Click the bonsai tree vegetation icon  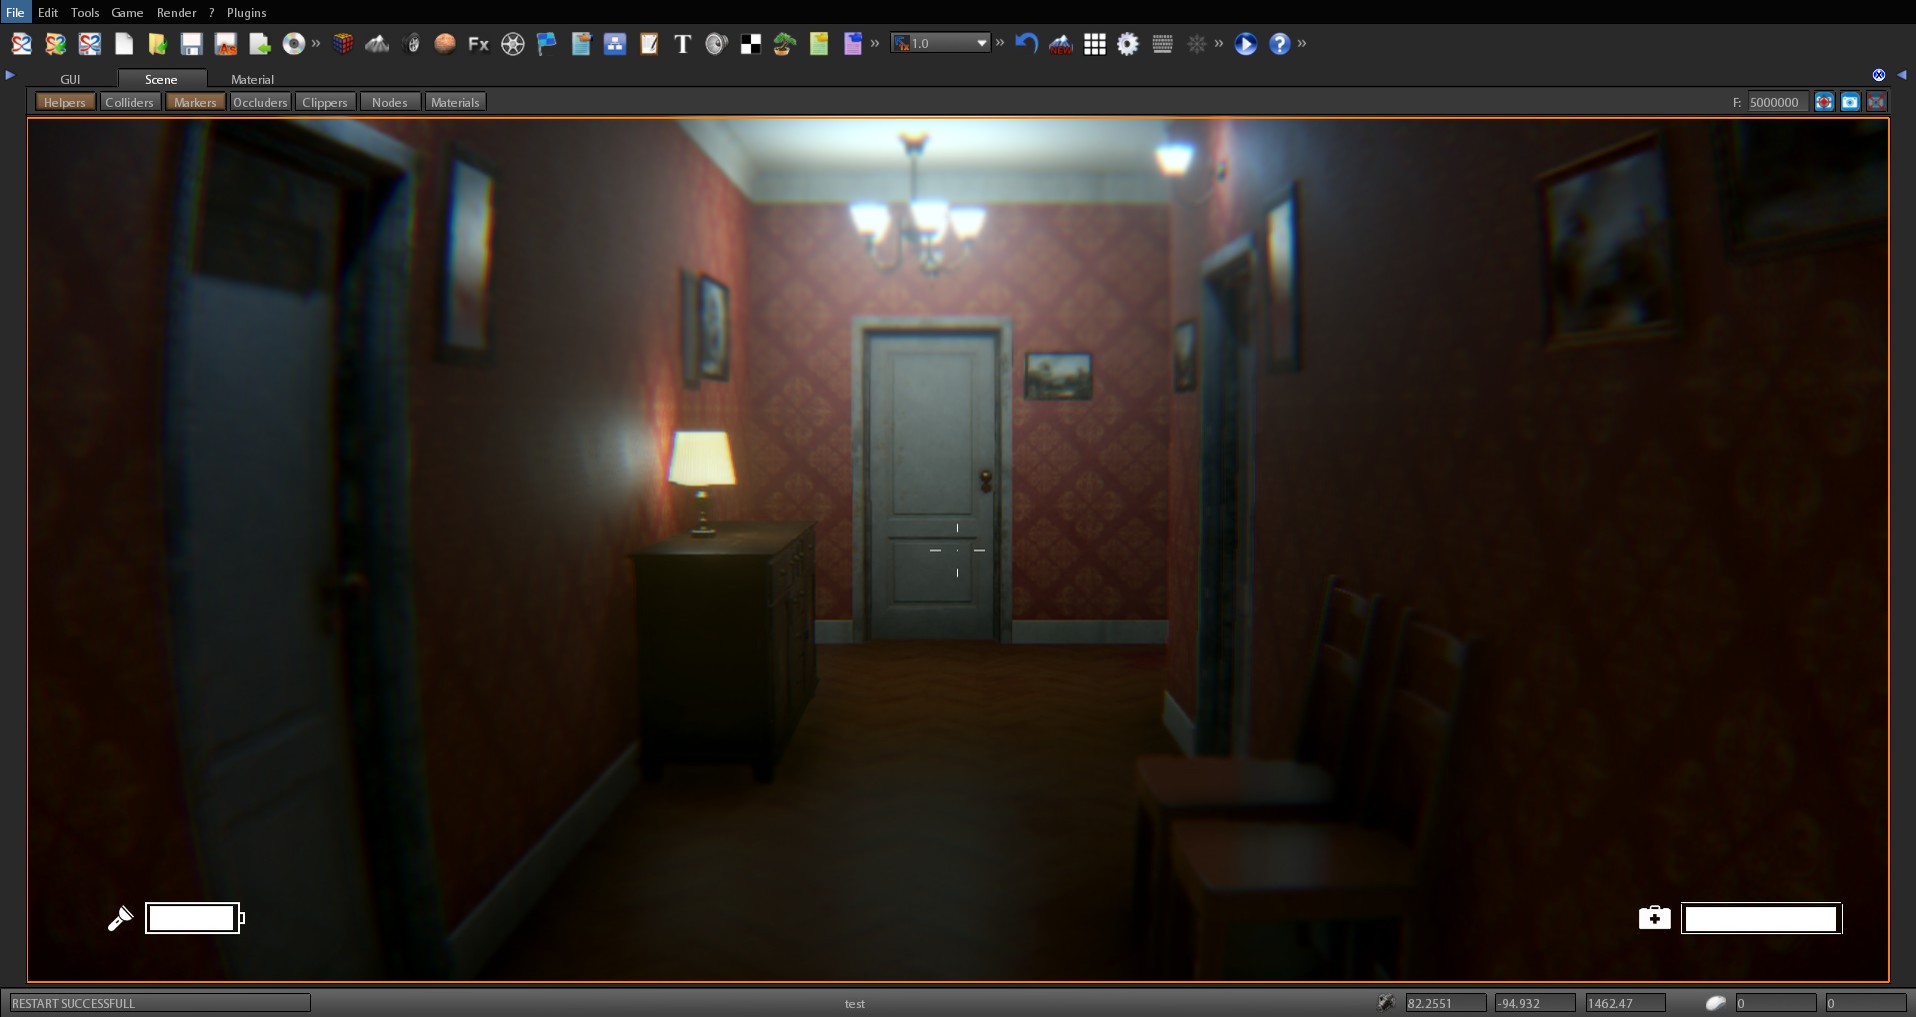(x=783, y=44)
